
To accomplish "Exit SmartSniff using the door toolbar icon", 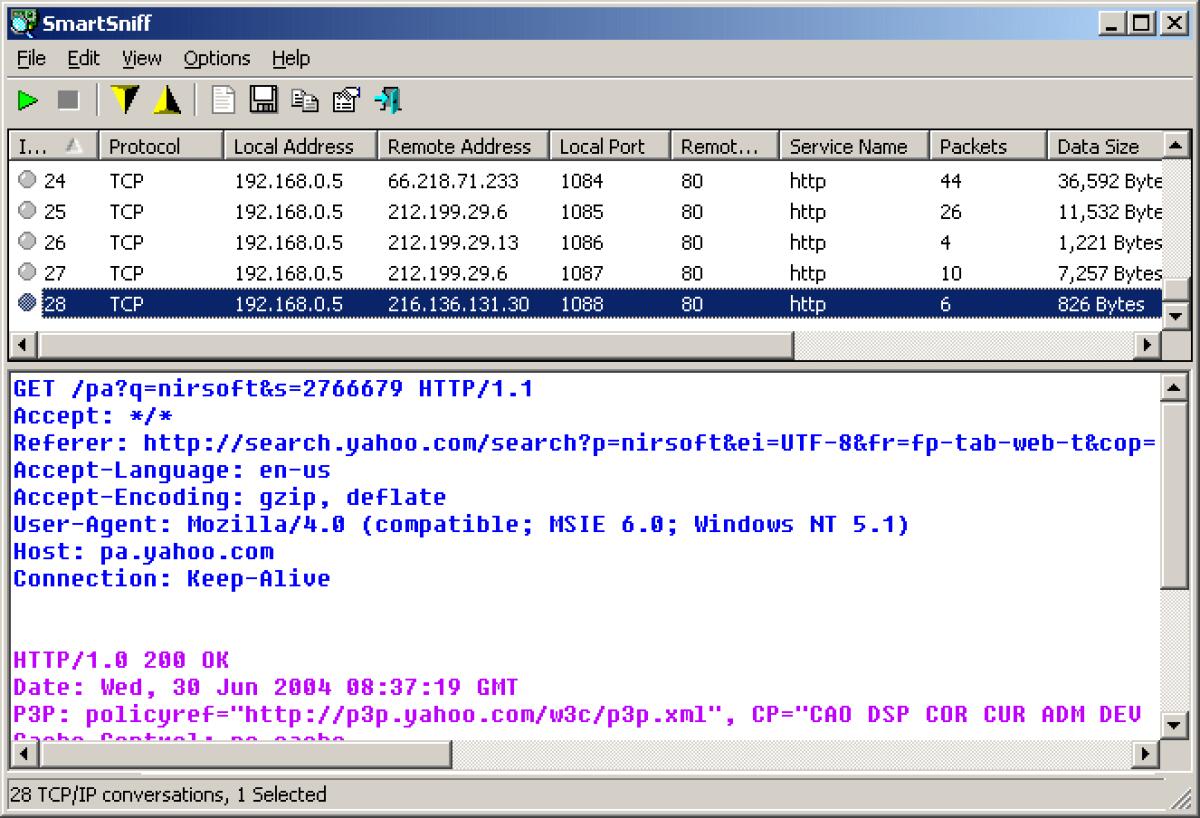I will pyautogui.click(x=388, y=100).
